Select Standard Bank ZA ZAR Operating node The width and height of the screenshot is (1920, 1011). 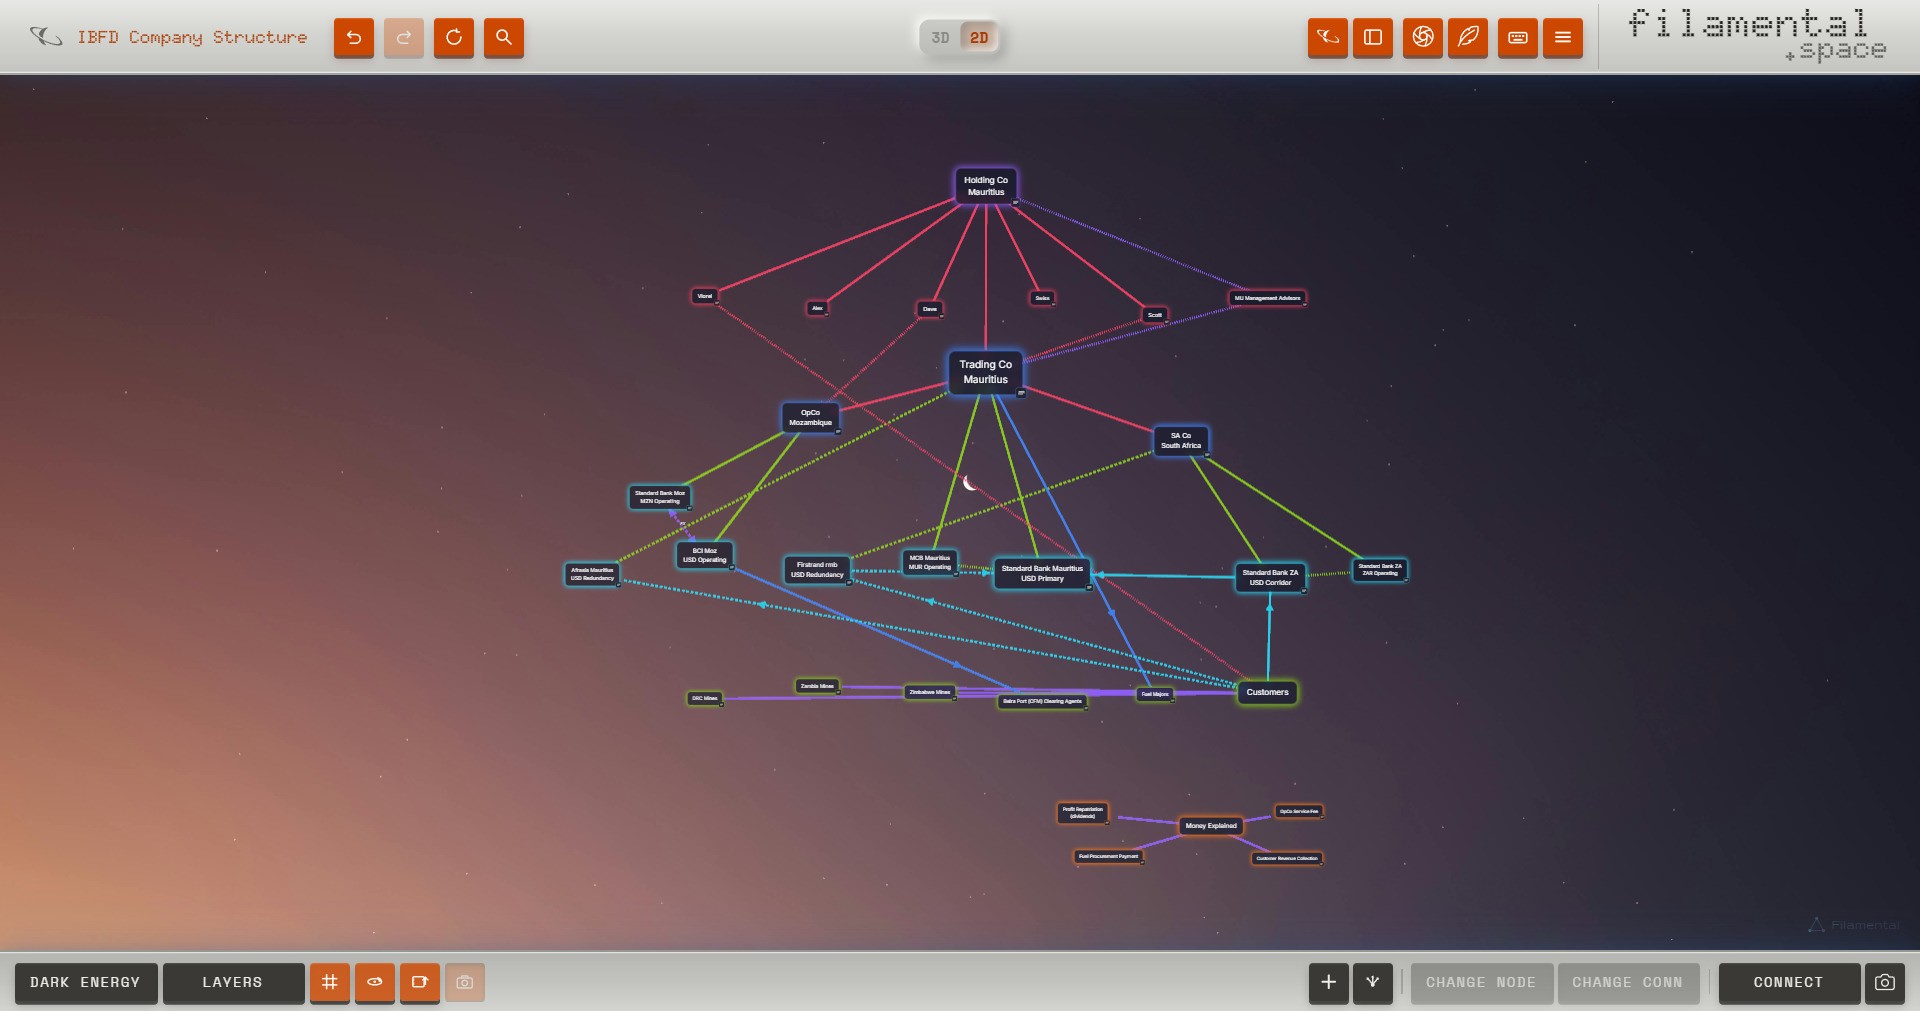tap(1380, 569)
